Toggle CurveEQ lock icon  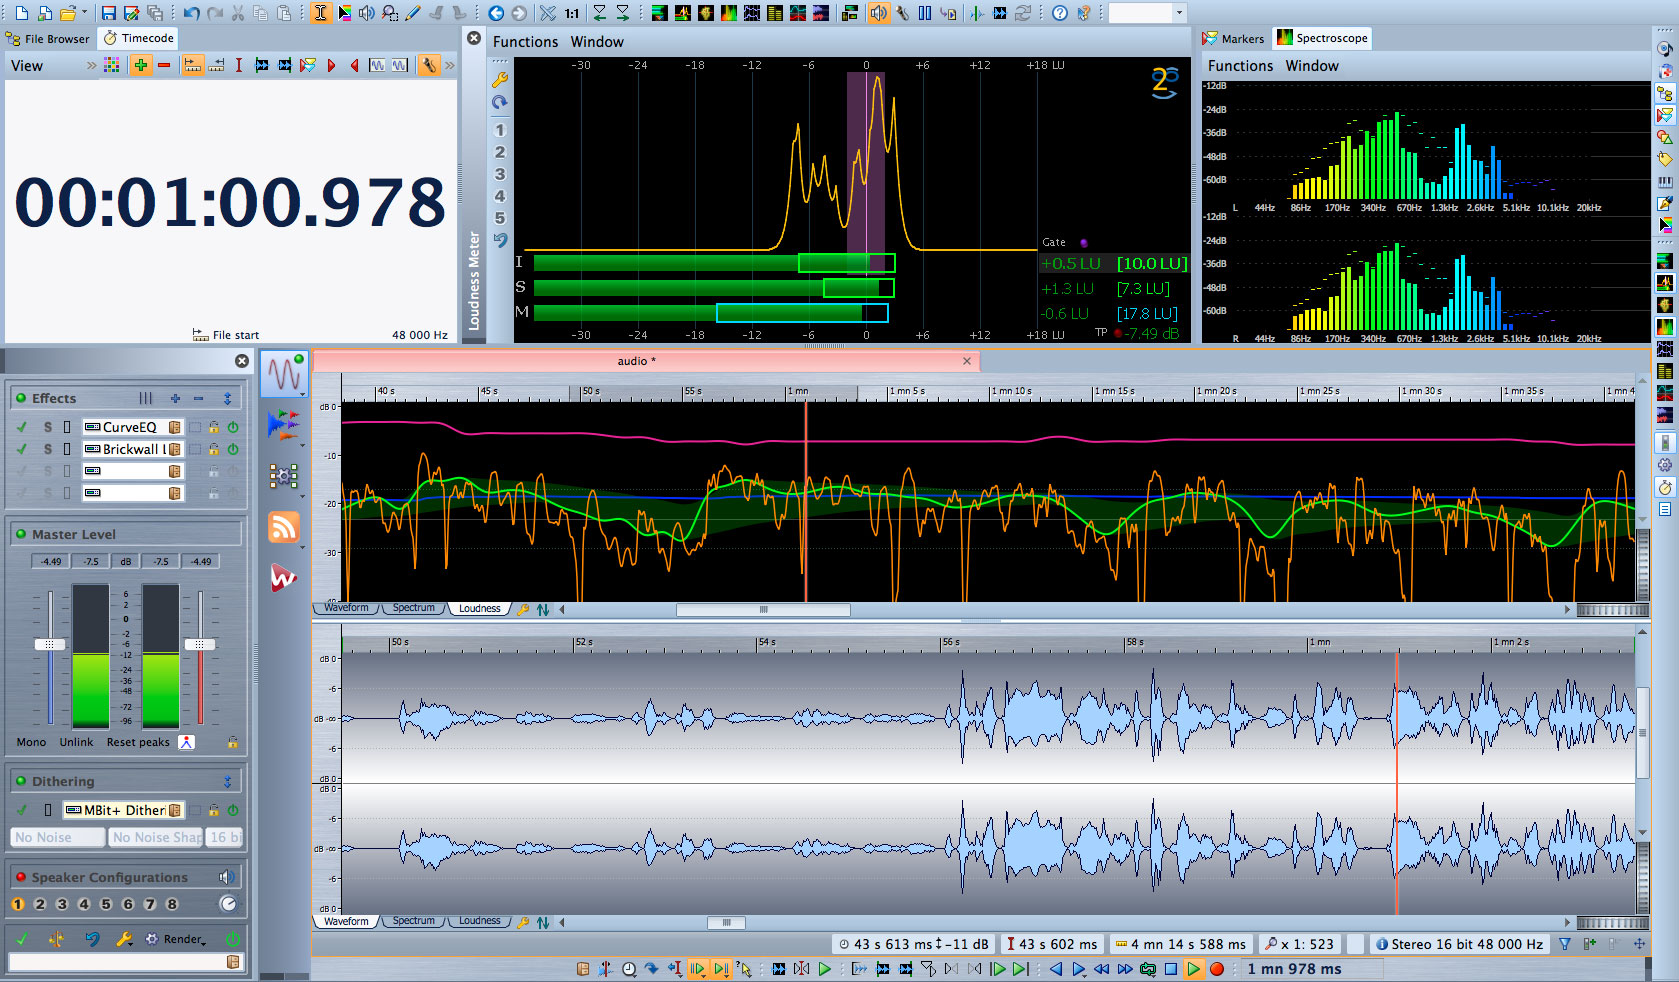point(214,427)
